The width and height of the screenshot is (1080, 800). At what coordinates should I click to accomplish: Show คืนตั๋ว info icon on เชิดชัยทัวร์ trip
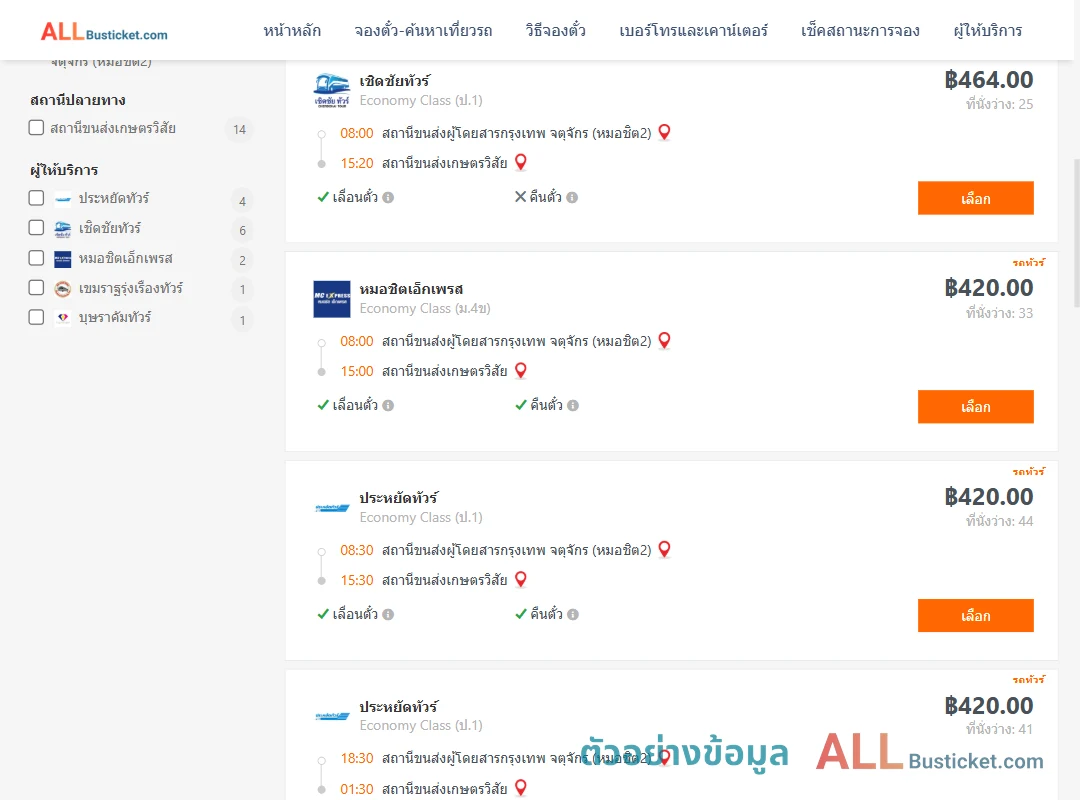point(572,198)
